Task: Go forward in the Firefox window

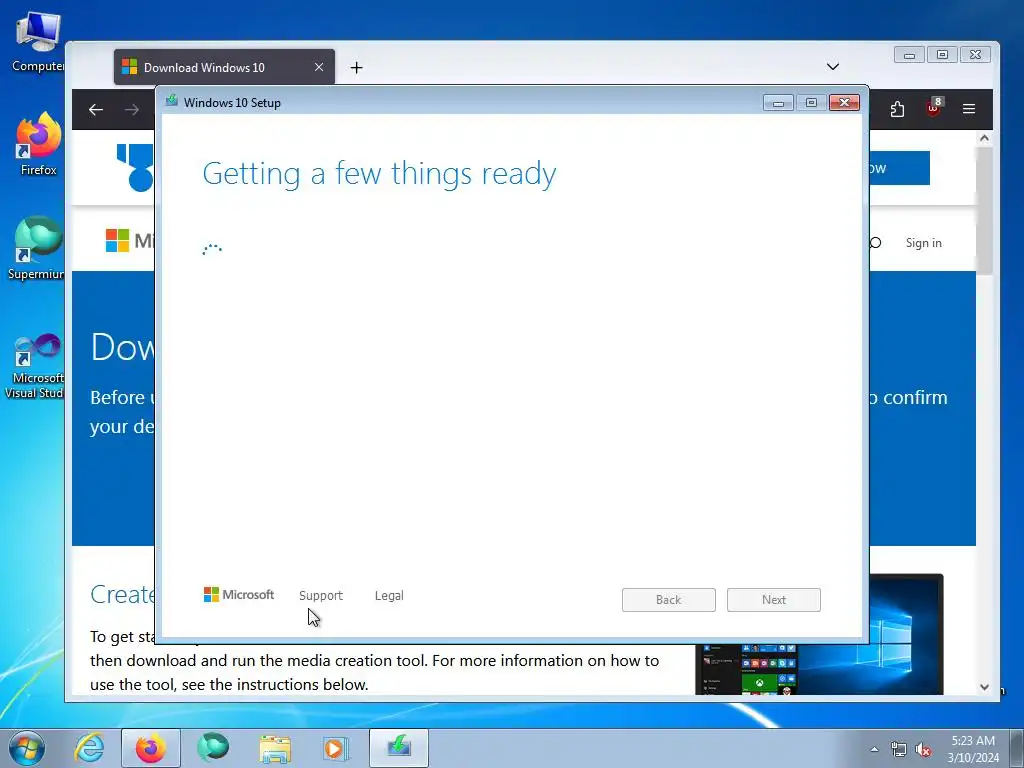Action: [x=132, y=110]
